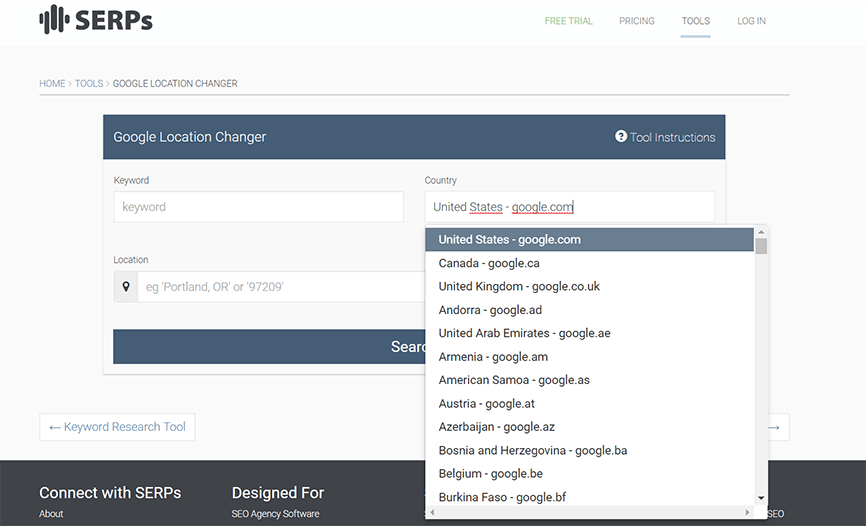Screen dimensions: 866x526
Task: Pick Andorra - google.ad option
Action: click(589, 310)
